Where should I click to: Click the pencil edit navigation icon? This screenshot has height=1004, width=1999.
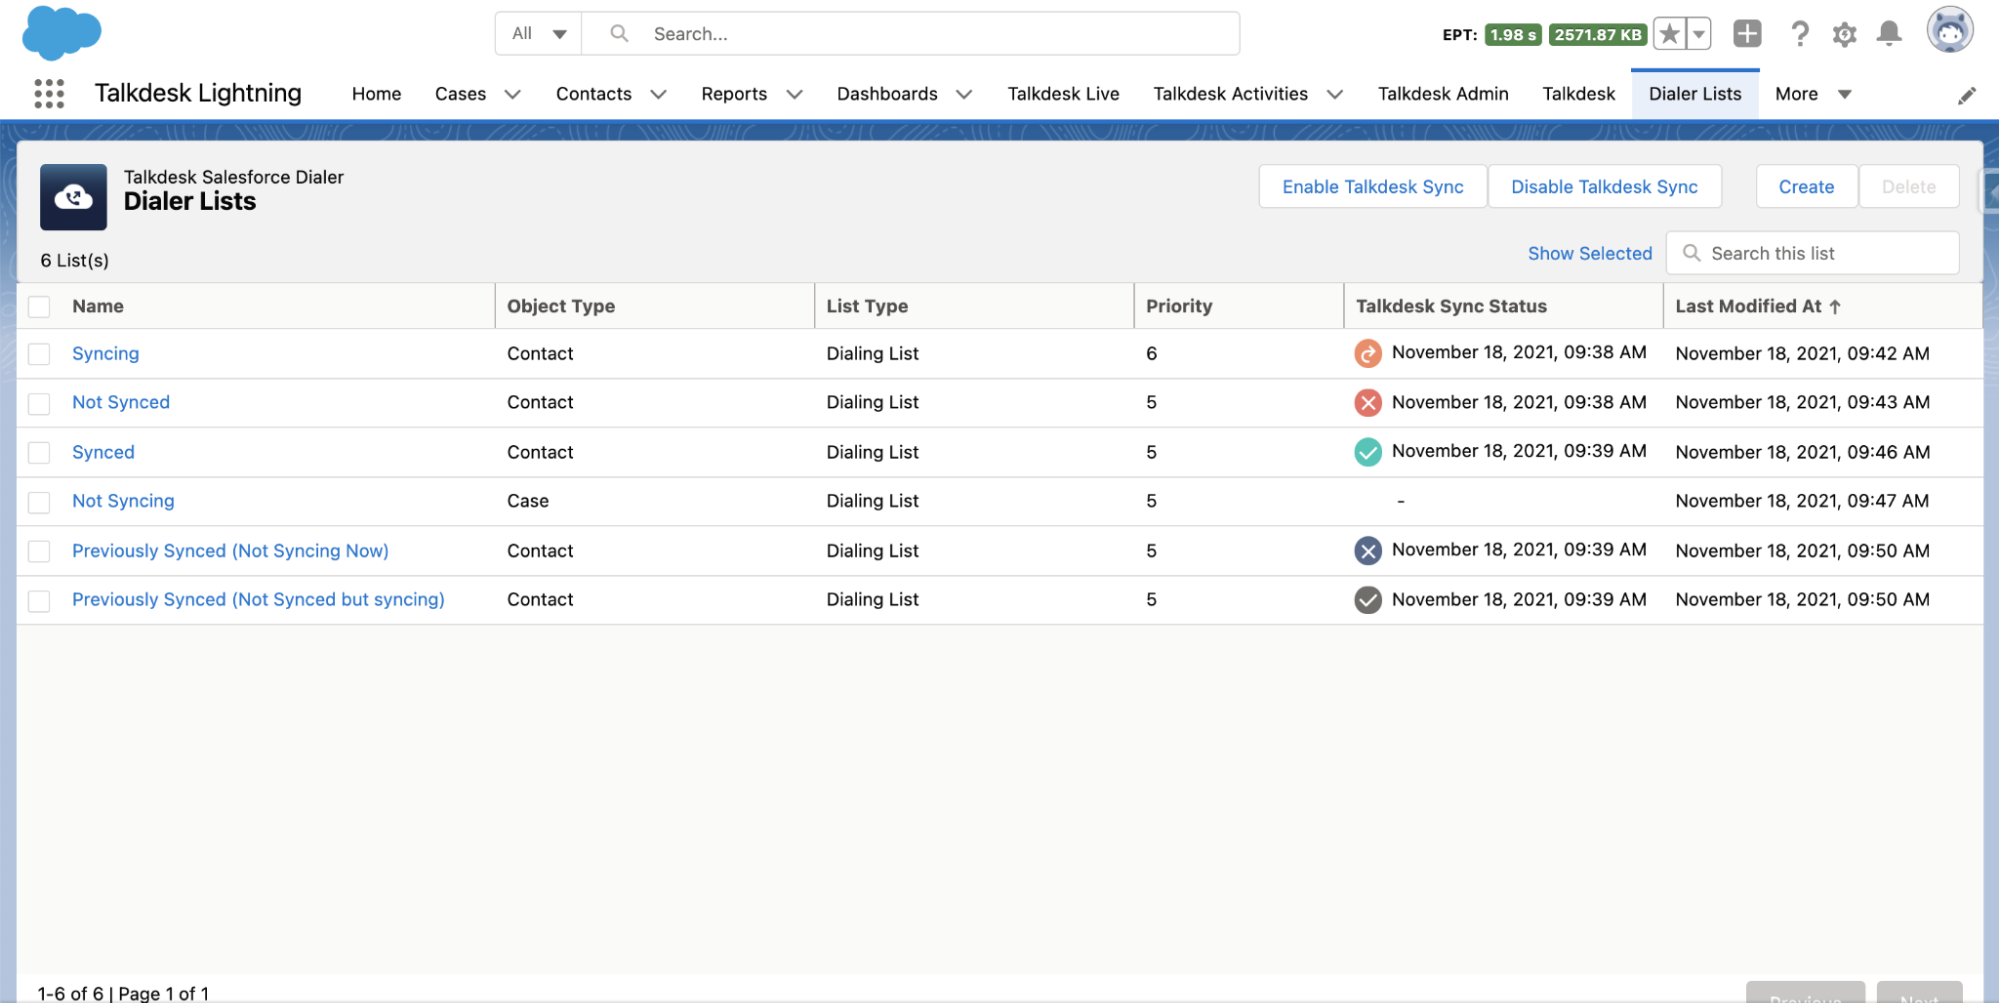tap(1967, 95)
